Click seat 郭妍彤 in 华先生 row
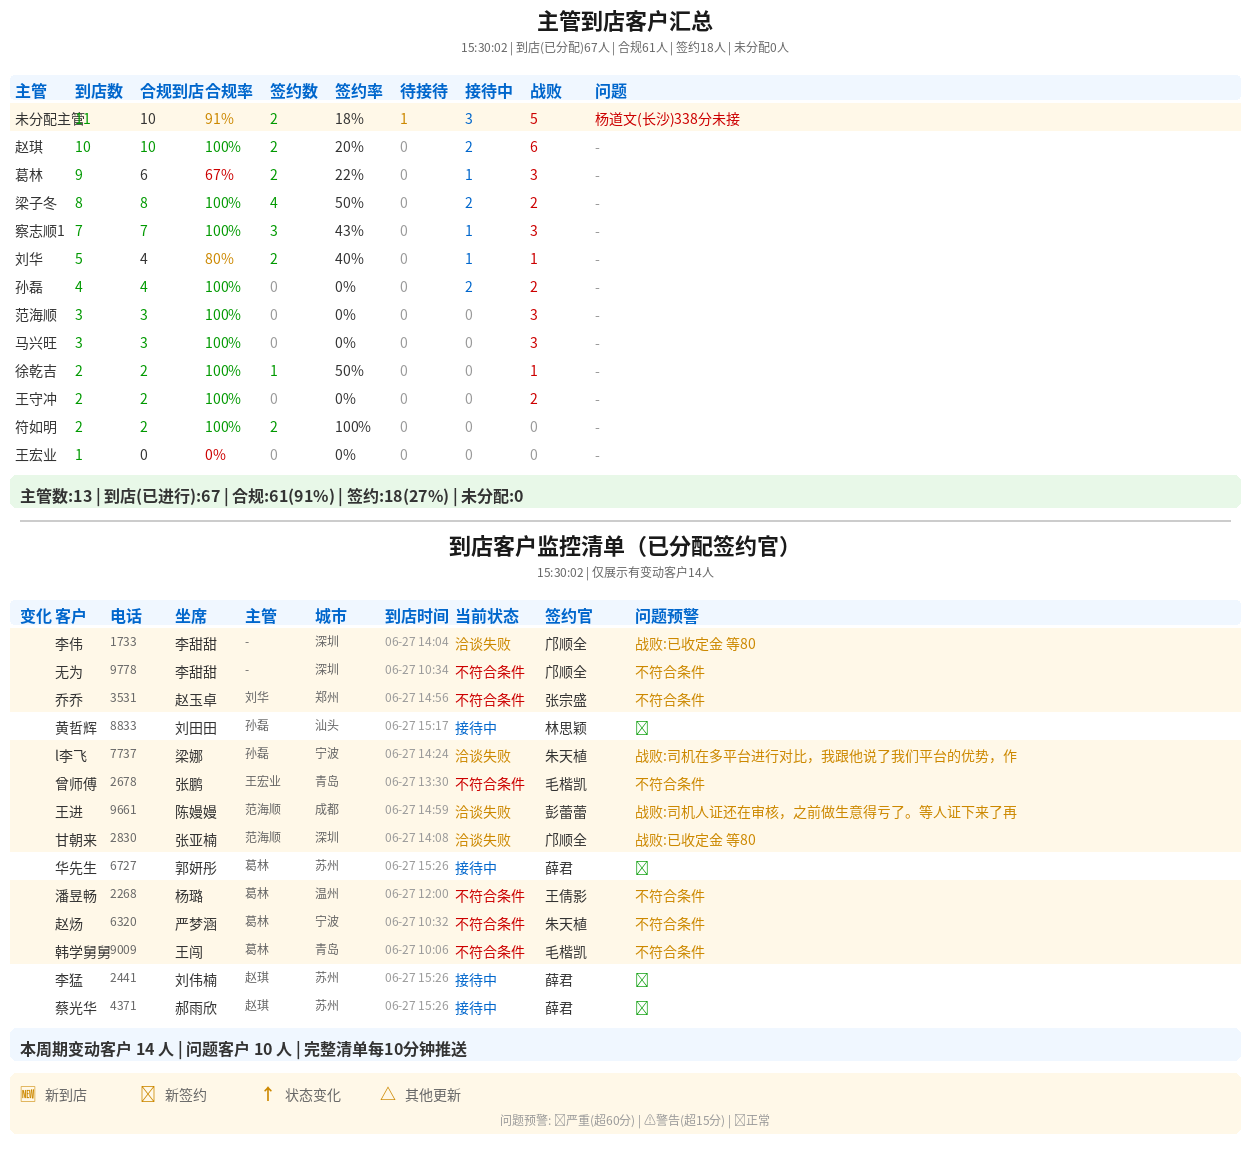 (x=196, y=868)
